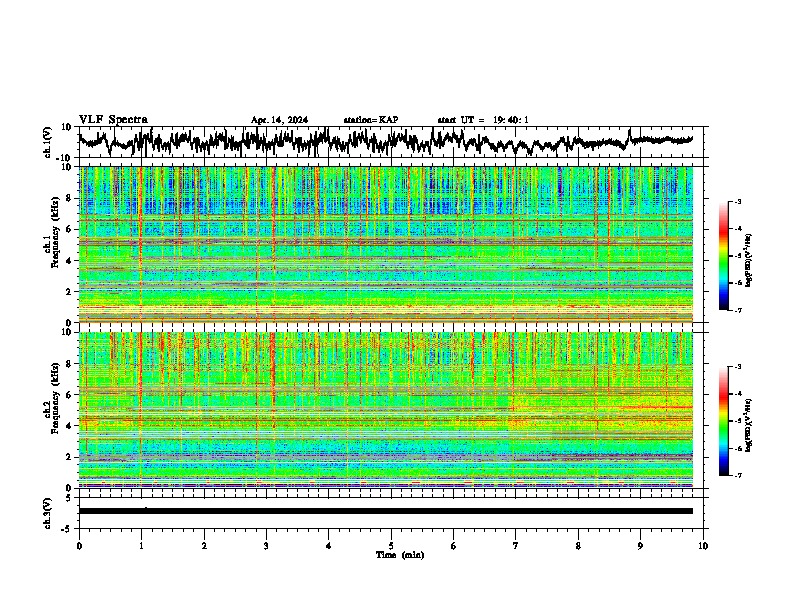Click time axis tick label "1"

point(141,546)
